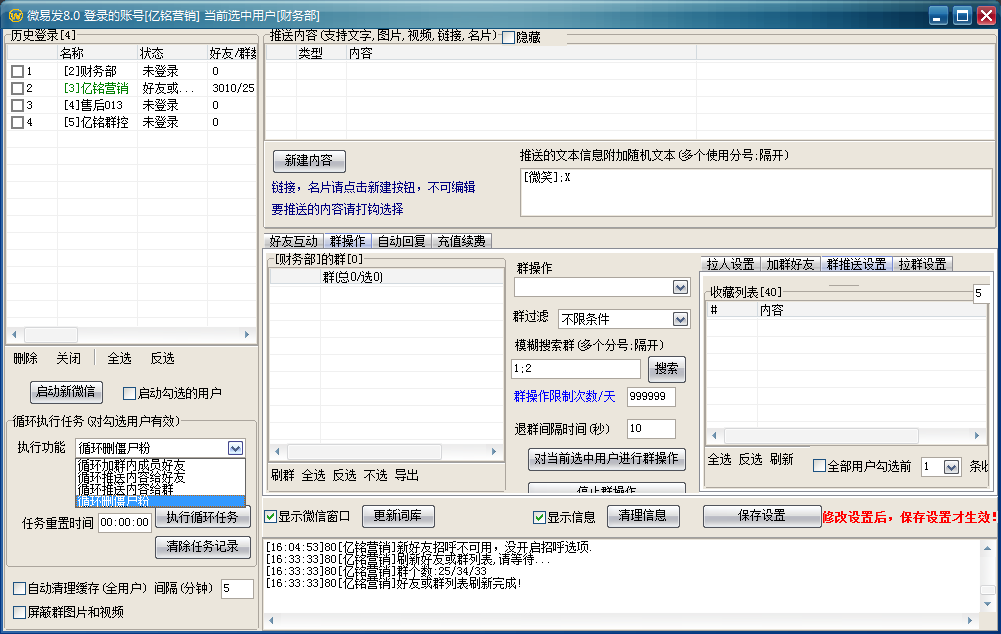Click random text box containing [微笑];X

(756, 193)
